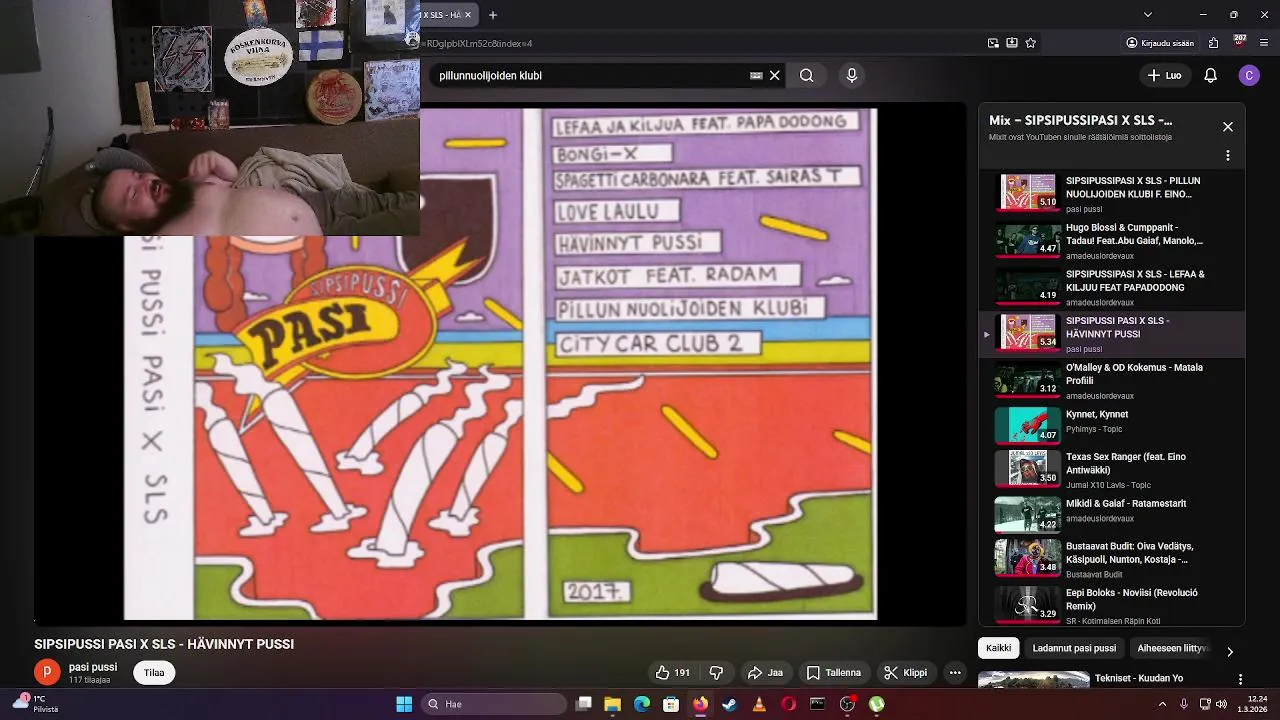Image resolution: width=1280 pixels, height=720 pixels.
Task: Open OBS Studio from taskbar
Action: pos(847,704)
